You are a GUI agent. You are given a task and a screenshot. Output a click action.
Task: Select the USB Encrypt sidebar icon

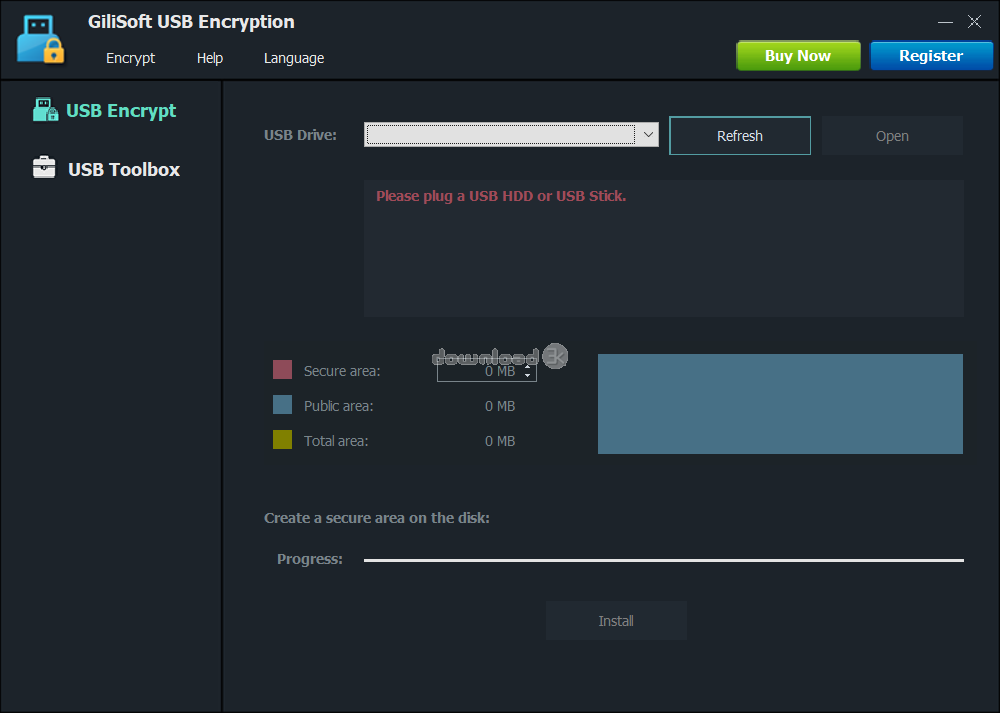click(x=45, y=110)
